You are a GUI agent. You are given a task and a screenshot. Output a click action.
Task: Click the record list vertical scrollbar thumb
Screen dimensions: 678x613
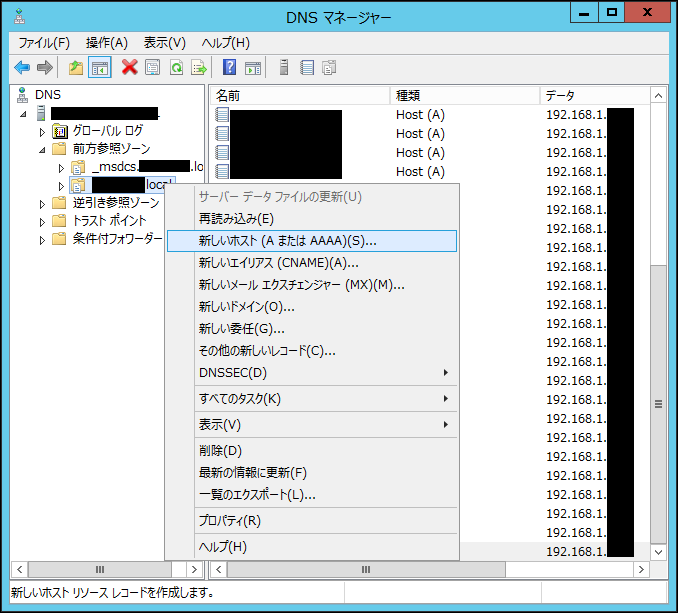[659, 404]
